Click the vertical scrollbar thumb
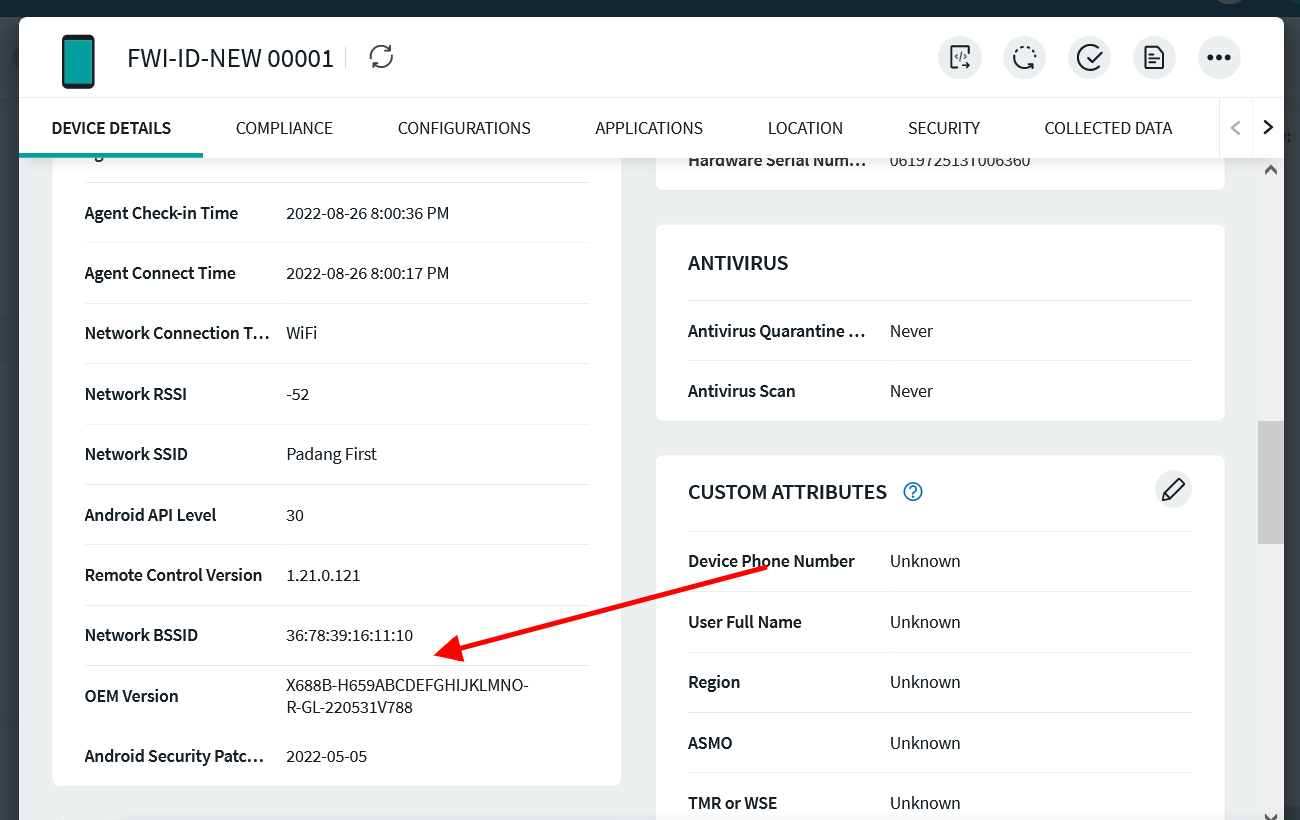1300x820 pixels. click(1270, 482)
